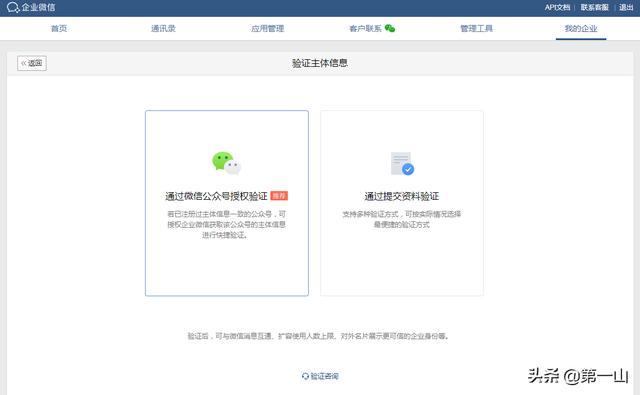Open the 应用管理 tab
Viewport: 640px width, 395px height.
point(268,29)
